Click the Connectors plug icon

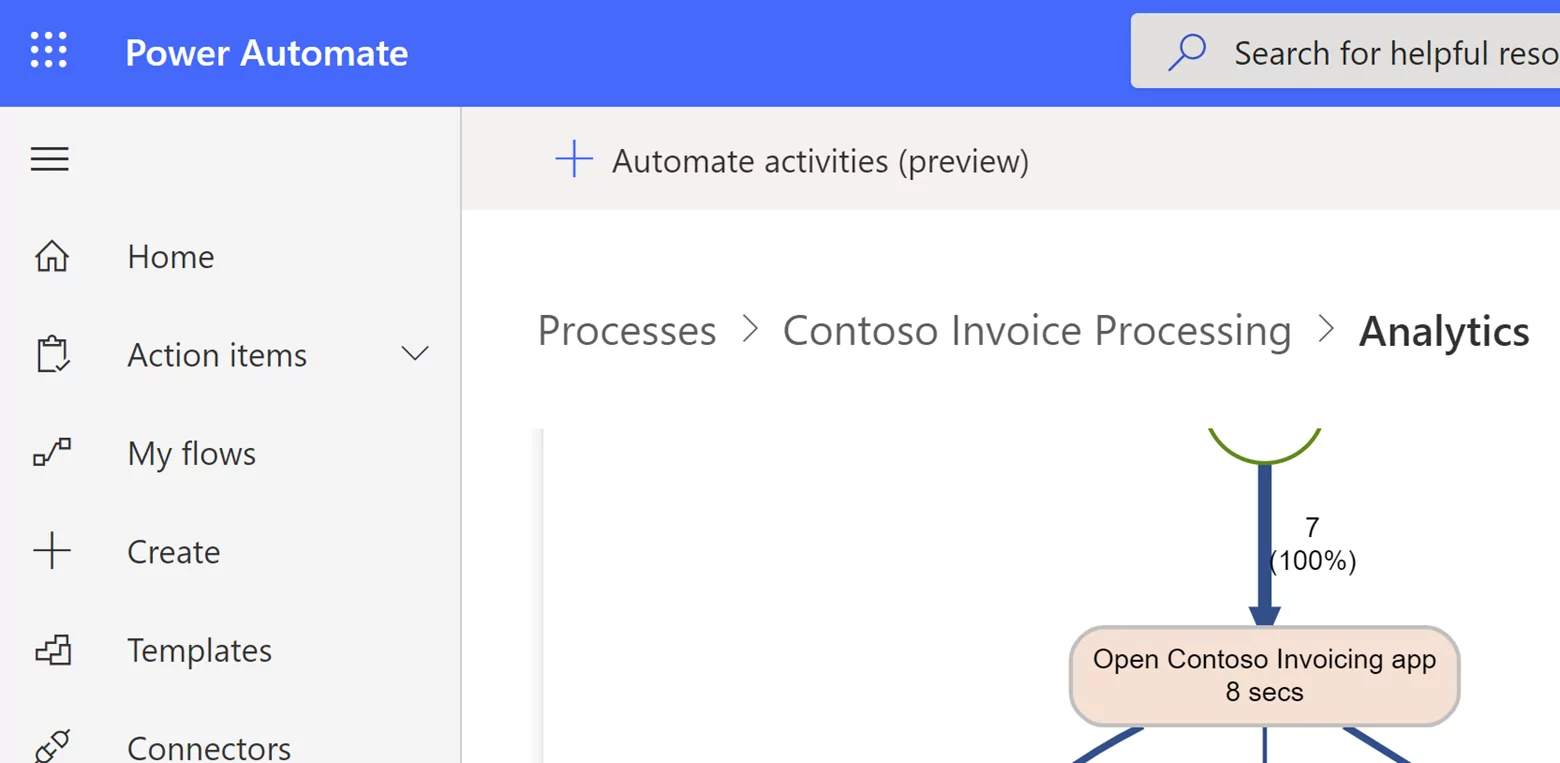click(x=52, y=747)
